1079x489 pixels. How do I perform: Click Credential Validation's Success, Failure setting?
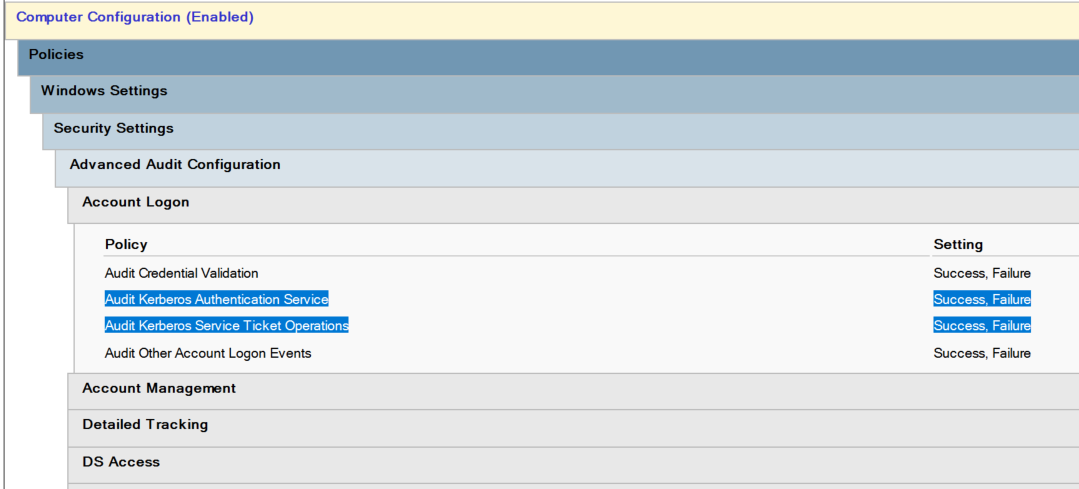(982, 273)
